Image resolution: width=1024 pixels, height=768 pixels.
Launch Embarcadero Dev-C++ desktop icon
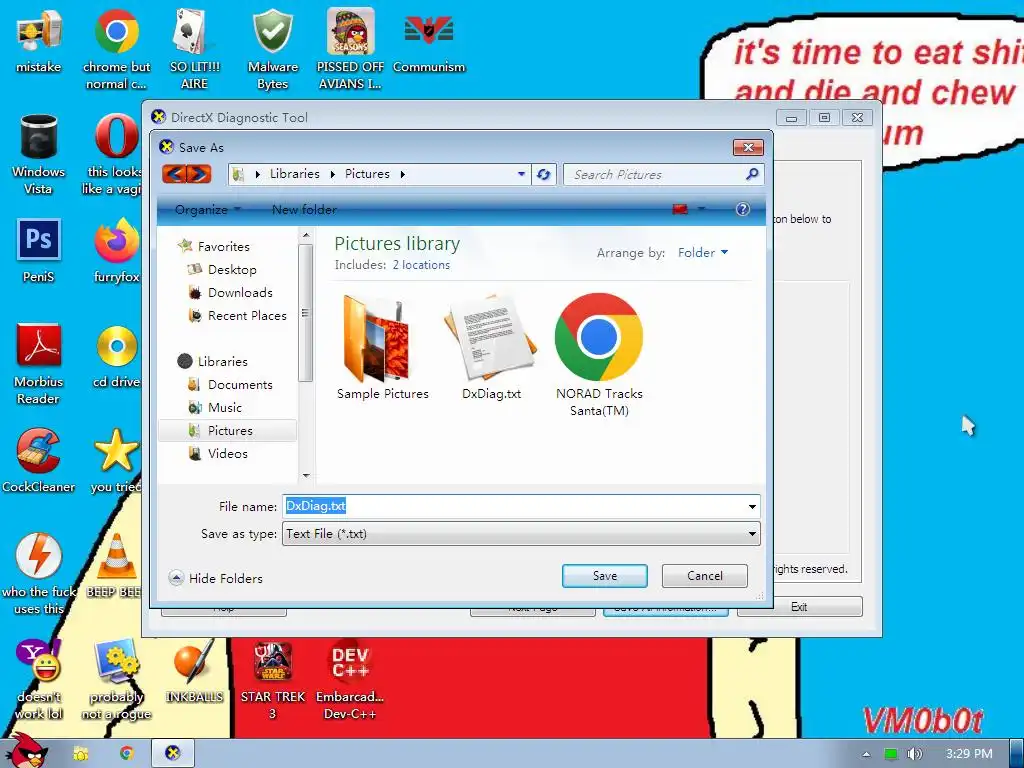pyautogui.click(x=350, y=679)
